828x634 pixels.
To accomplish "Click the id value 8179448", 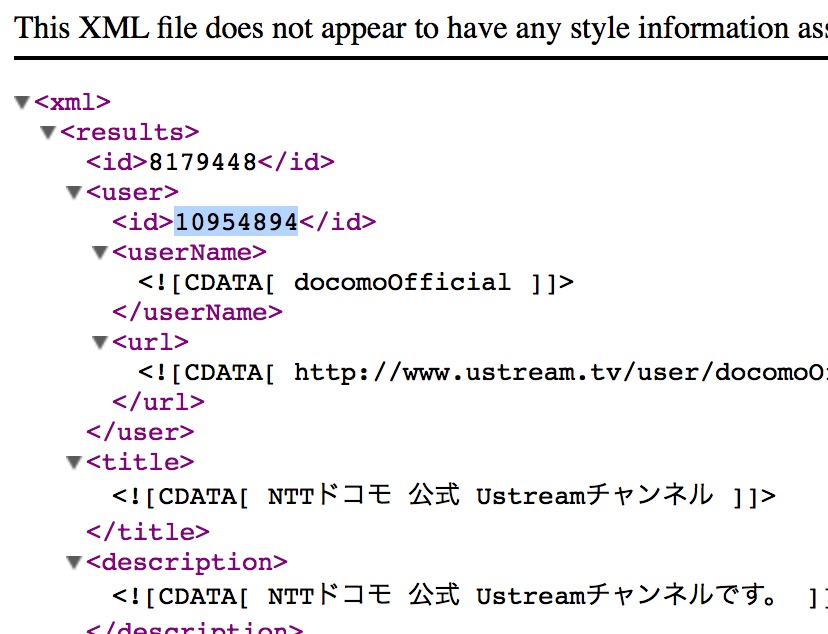I will (x=203, y=162).
